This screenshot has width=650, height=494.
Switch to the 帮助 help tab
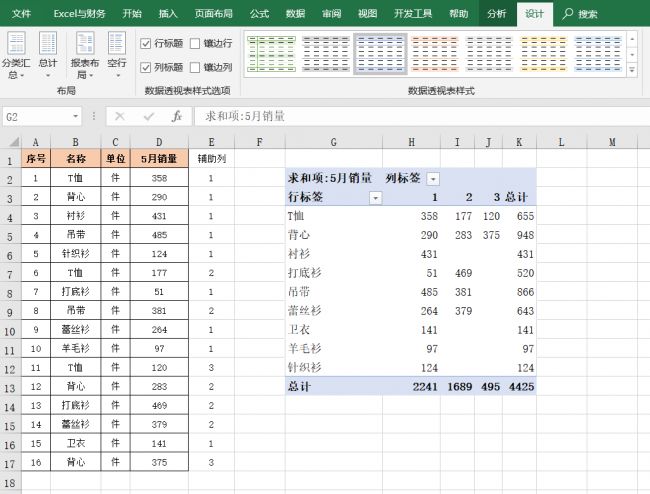(x=458, y=14)
